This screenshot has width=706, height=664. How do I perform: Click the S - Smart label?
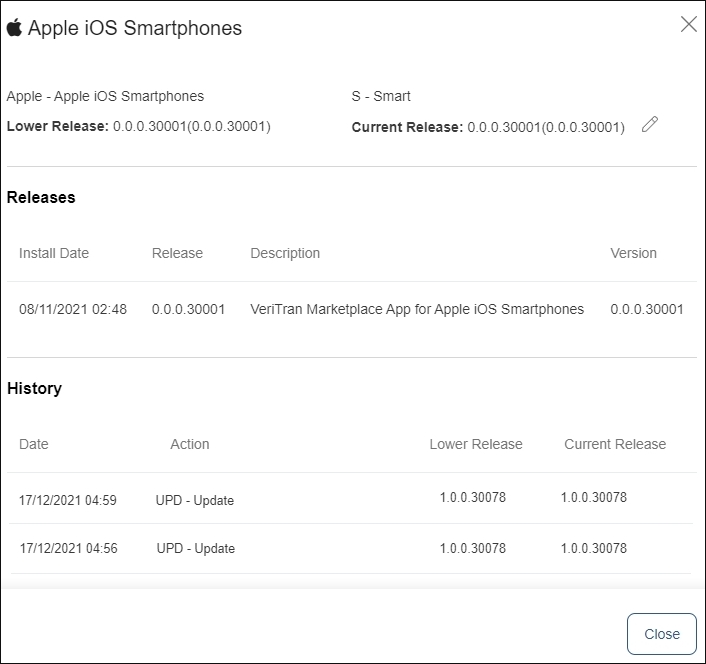[381, 97]
